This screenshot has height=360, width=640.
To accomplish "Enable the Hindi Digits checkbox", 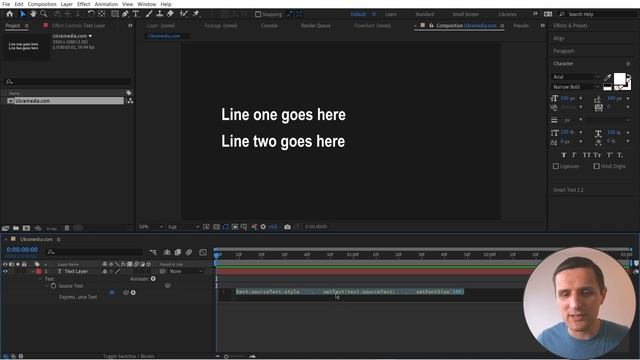I will 596,166.
